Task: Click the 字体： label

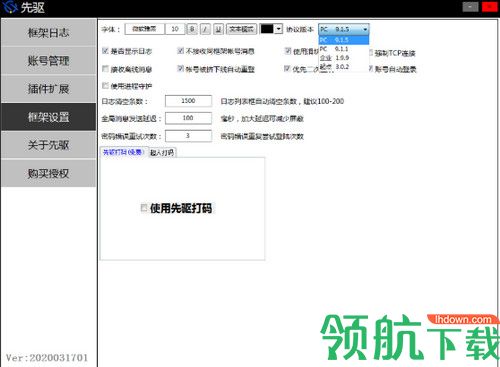Action: [111, 29]
